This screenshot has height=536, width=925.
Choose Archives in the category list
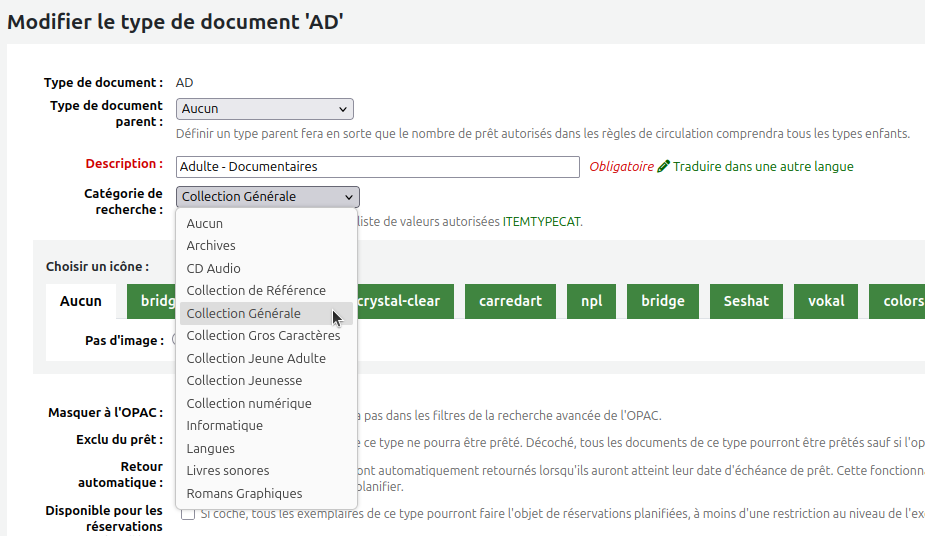267,245
